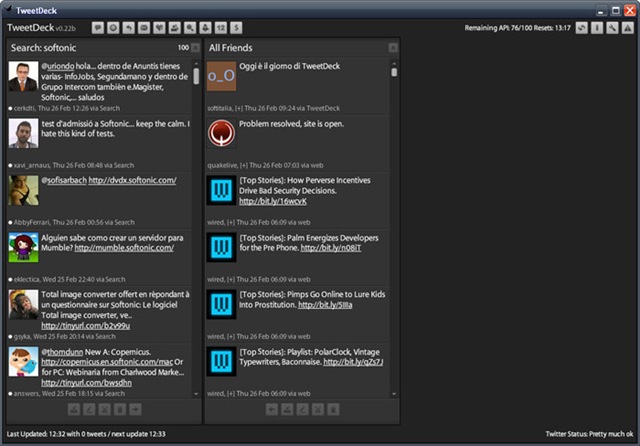
Task: Open the tinyurl.com/b2v99u link
Action: pyautogui.click(x=86, y=326)
